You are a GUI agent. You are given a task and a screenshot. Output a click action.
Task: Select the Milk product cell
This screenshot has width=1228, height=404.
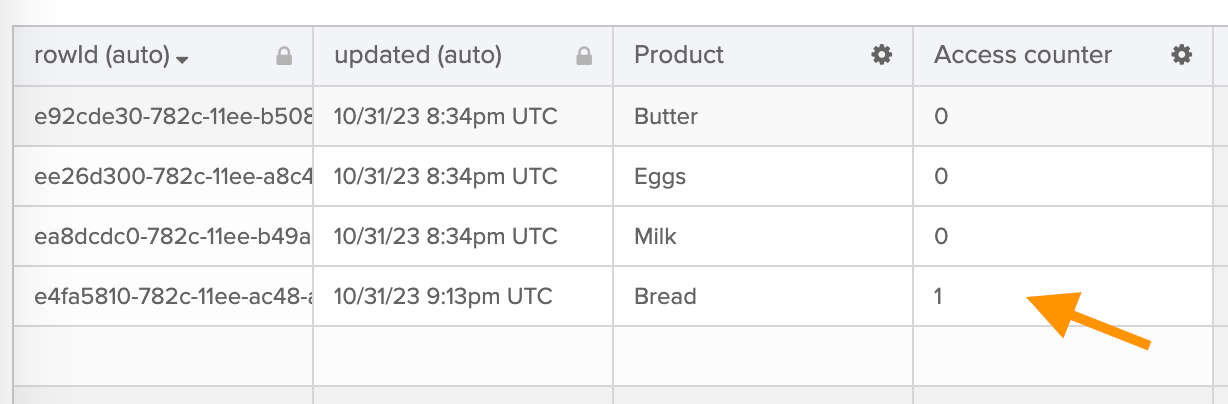656,236
